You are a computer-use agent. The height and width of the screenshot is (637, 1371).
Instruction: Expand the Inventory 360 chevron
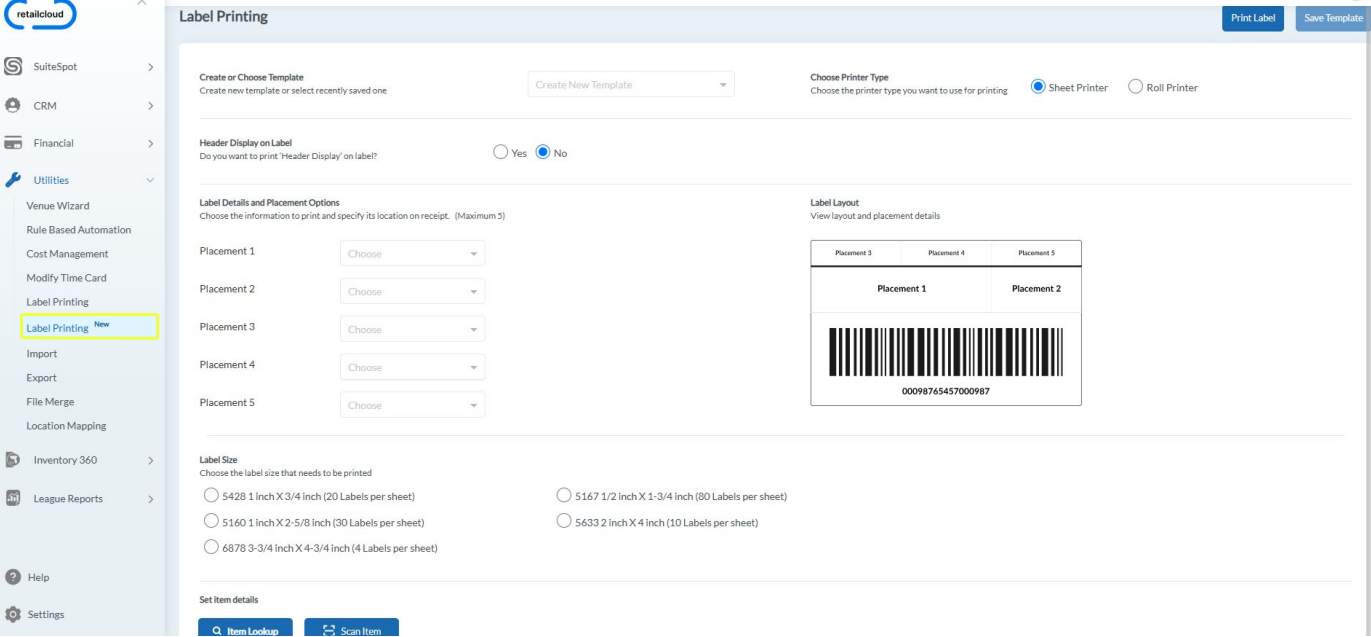150,460
